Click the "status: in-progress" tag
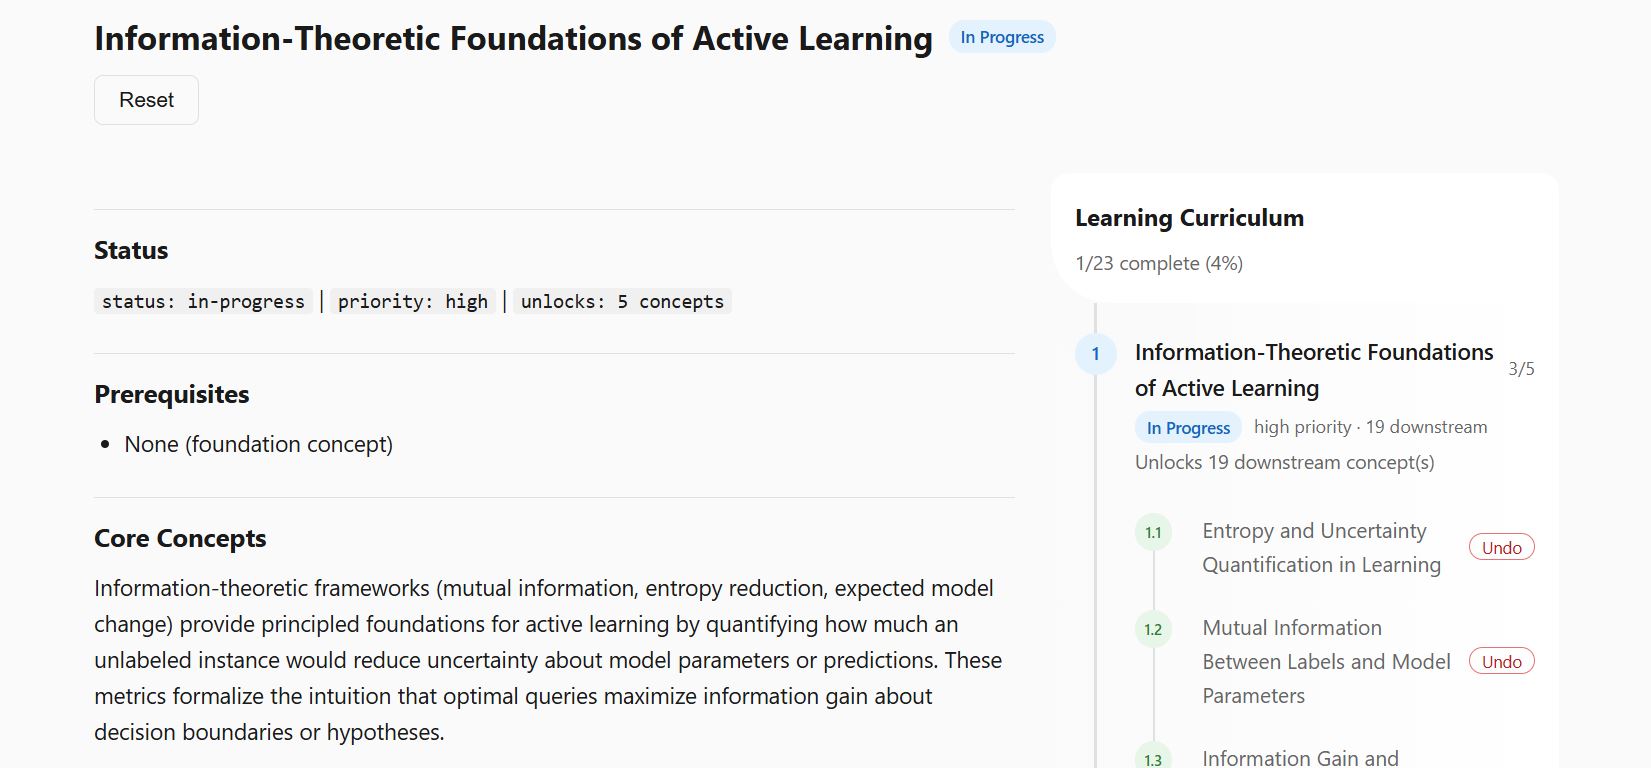 pos(203,302)
